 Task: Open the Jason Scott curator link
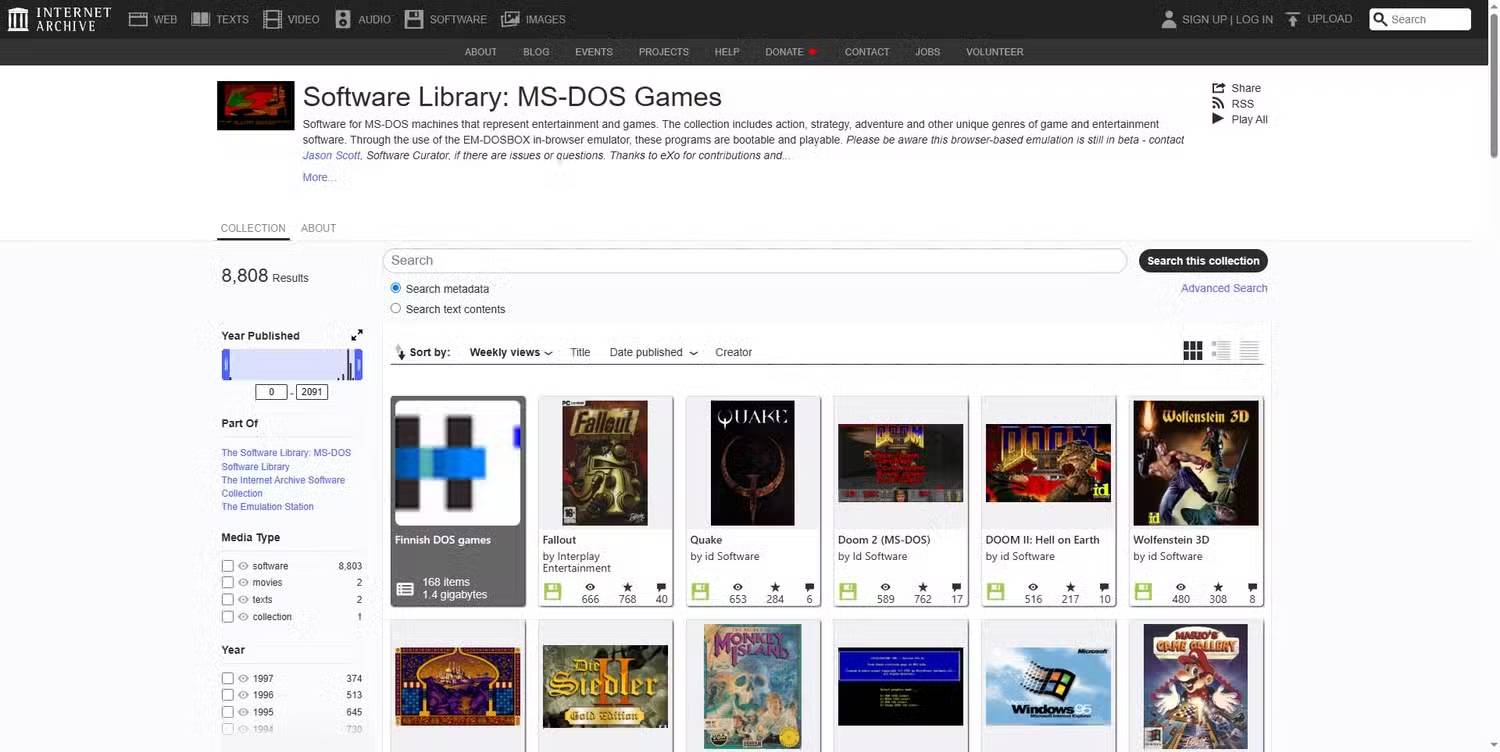[332, 156]
